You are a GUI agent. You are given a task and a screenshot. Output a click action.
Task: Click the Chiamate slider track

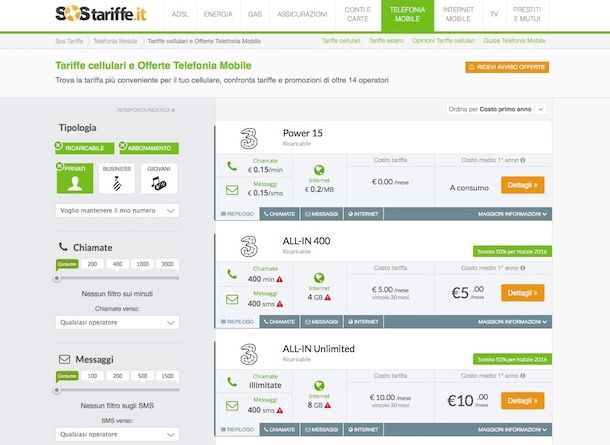[x=117, y=278]
